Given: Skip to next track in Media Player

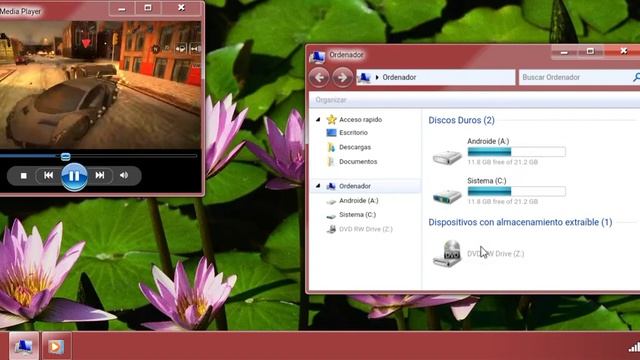Looking at the screenshot, I should pos(100,176).
